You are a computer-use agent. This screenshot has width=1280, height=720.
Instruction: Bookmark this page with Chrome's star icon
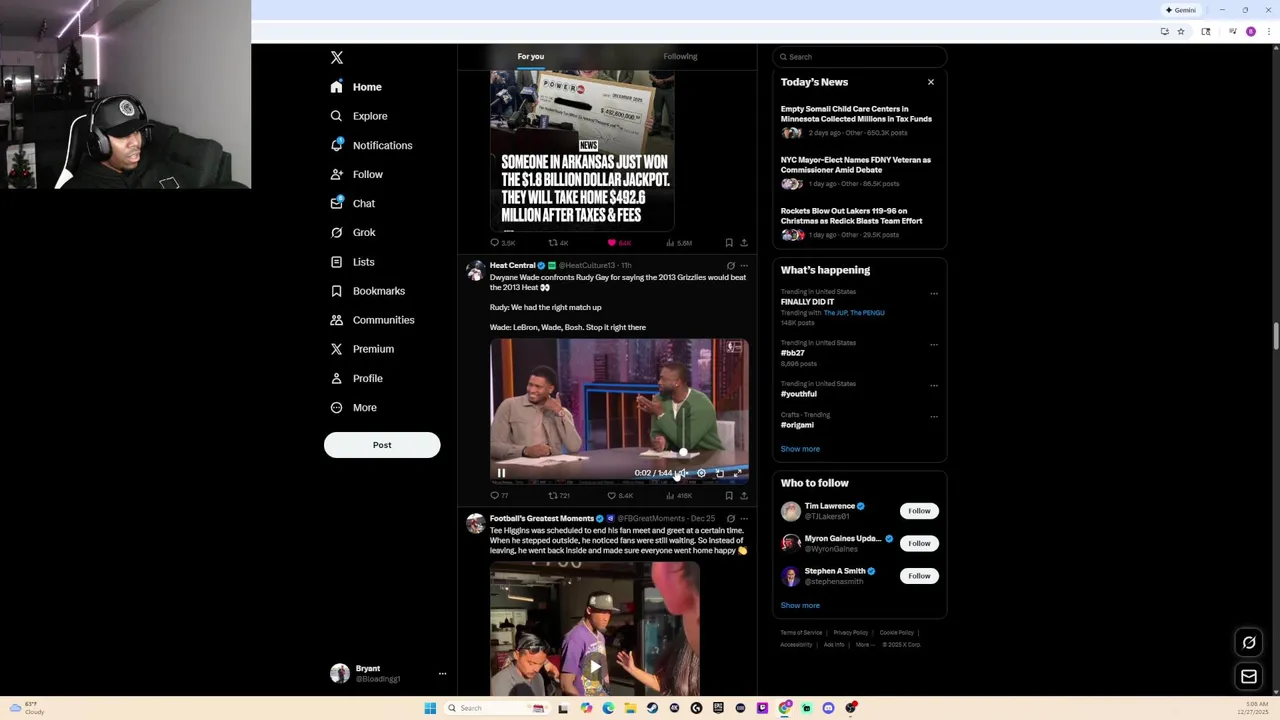(x=1181, y=32)
